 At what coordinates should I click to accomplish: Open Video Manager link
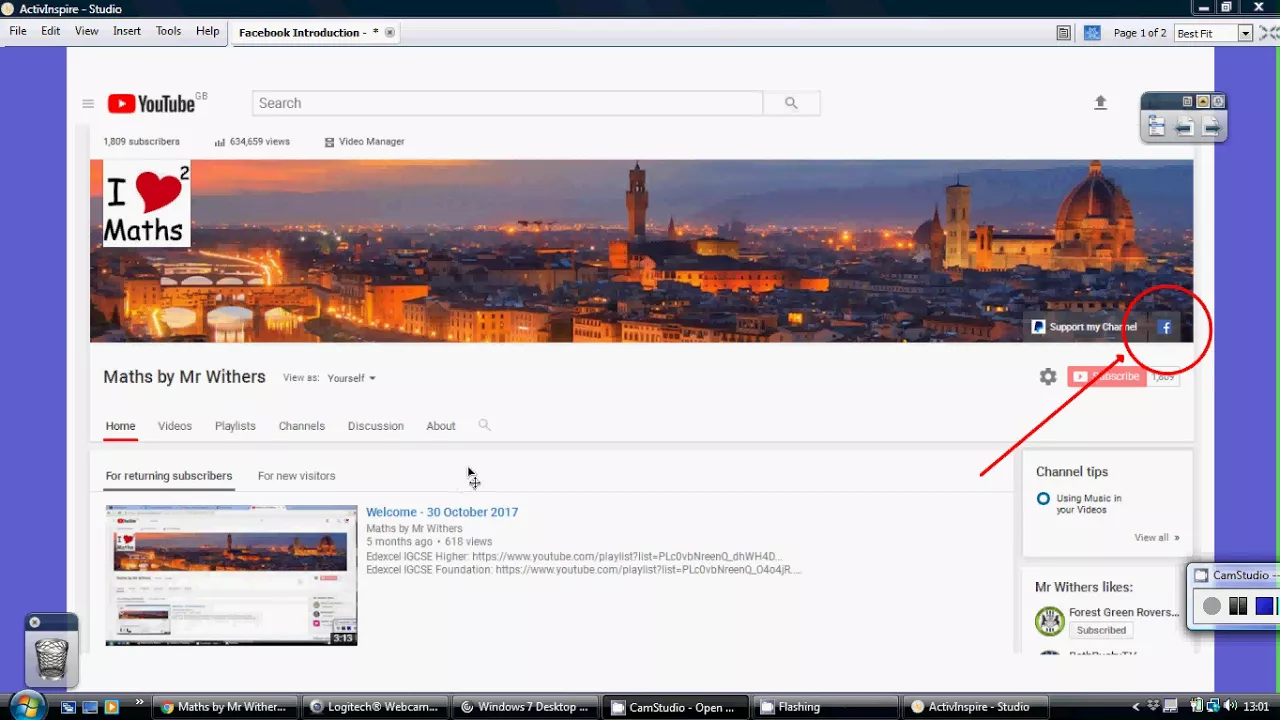(364, 142)
